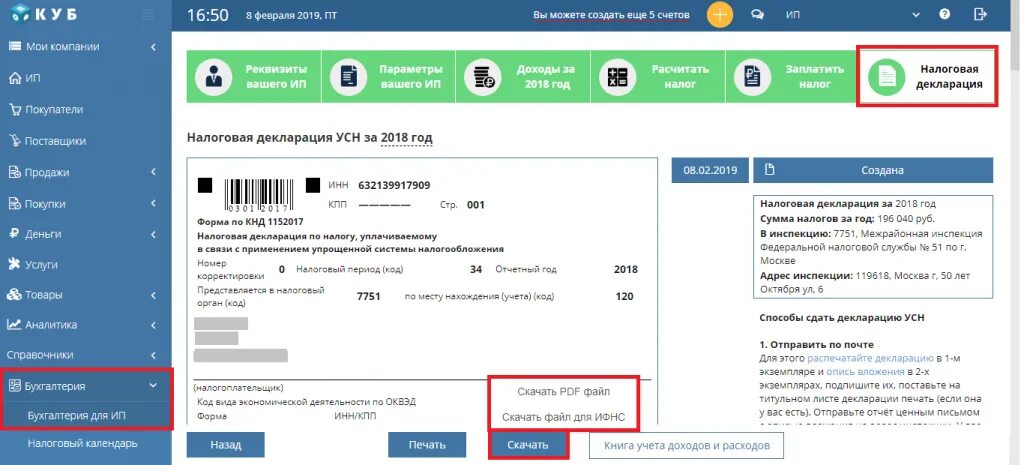
Task: Open Книга учета доходов и расходов
Action: click(686, 445)
